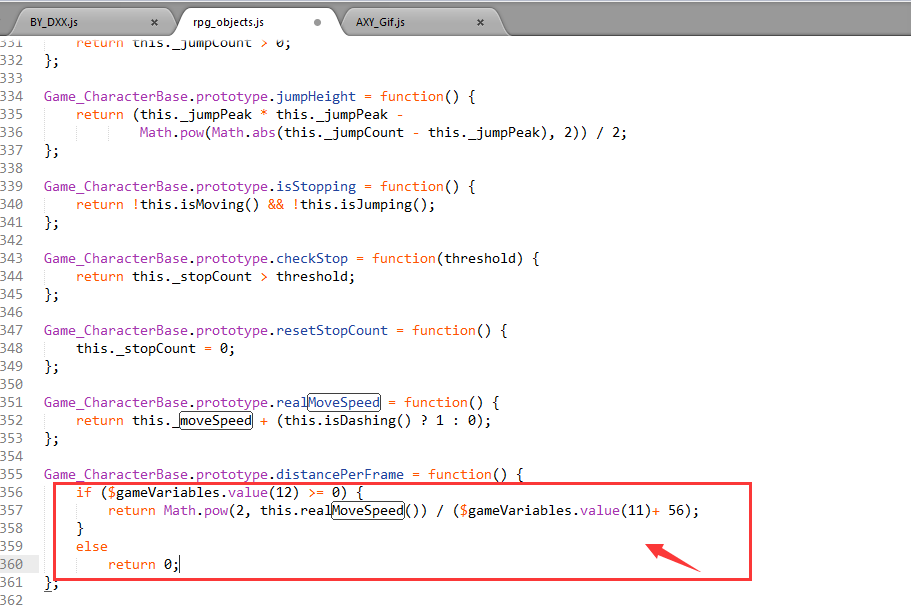Click the else keyword on line 359
The image size is (911, 609).
point(92,547)
